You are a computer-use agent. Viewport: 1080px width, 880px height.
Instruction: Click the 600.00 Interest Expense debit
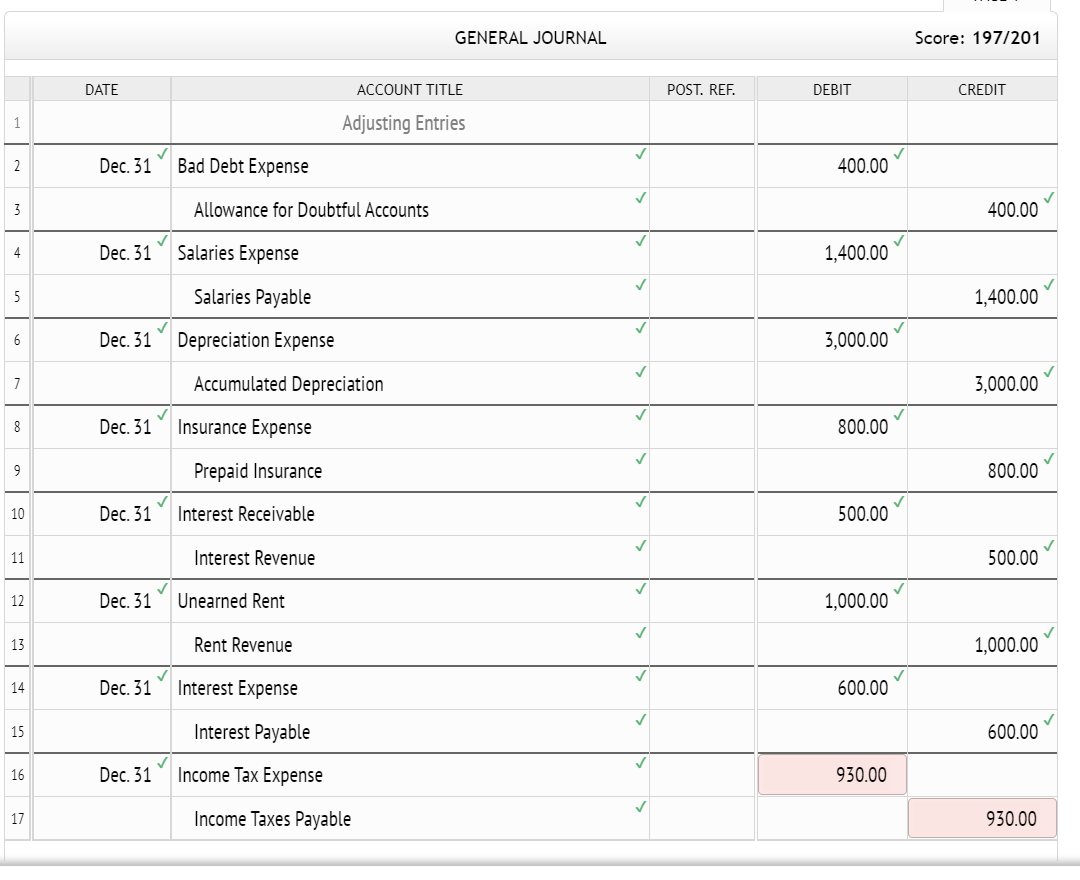(862, 689)
